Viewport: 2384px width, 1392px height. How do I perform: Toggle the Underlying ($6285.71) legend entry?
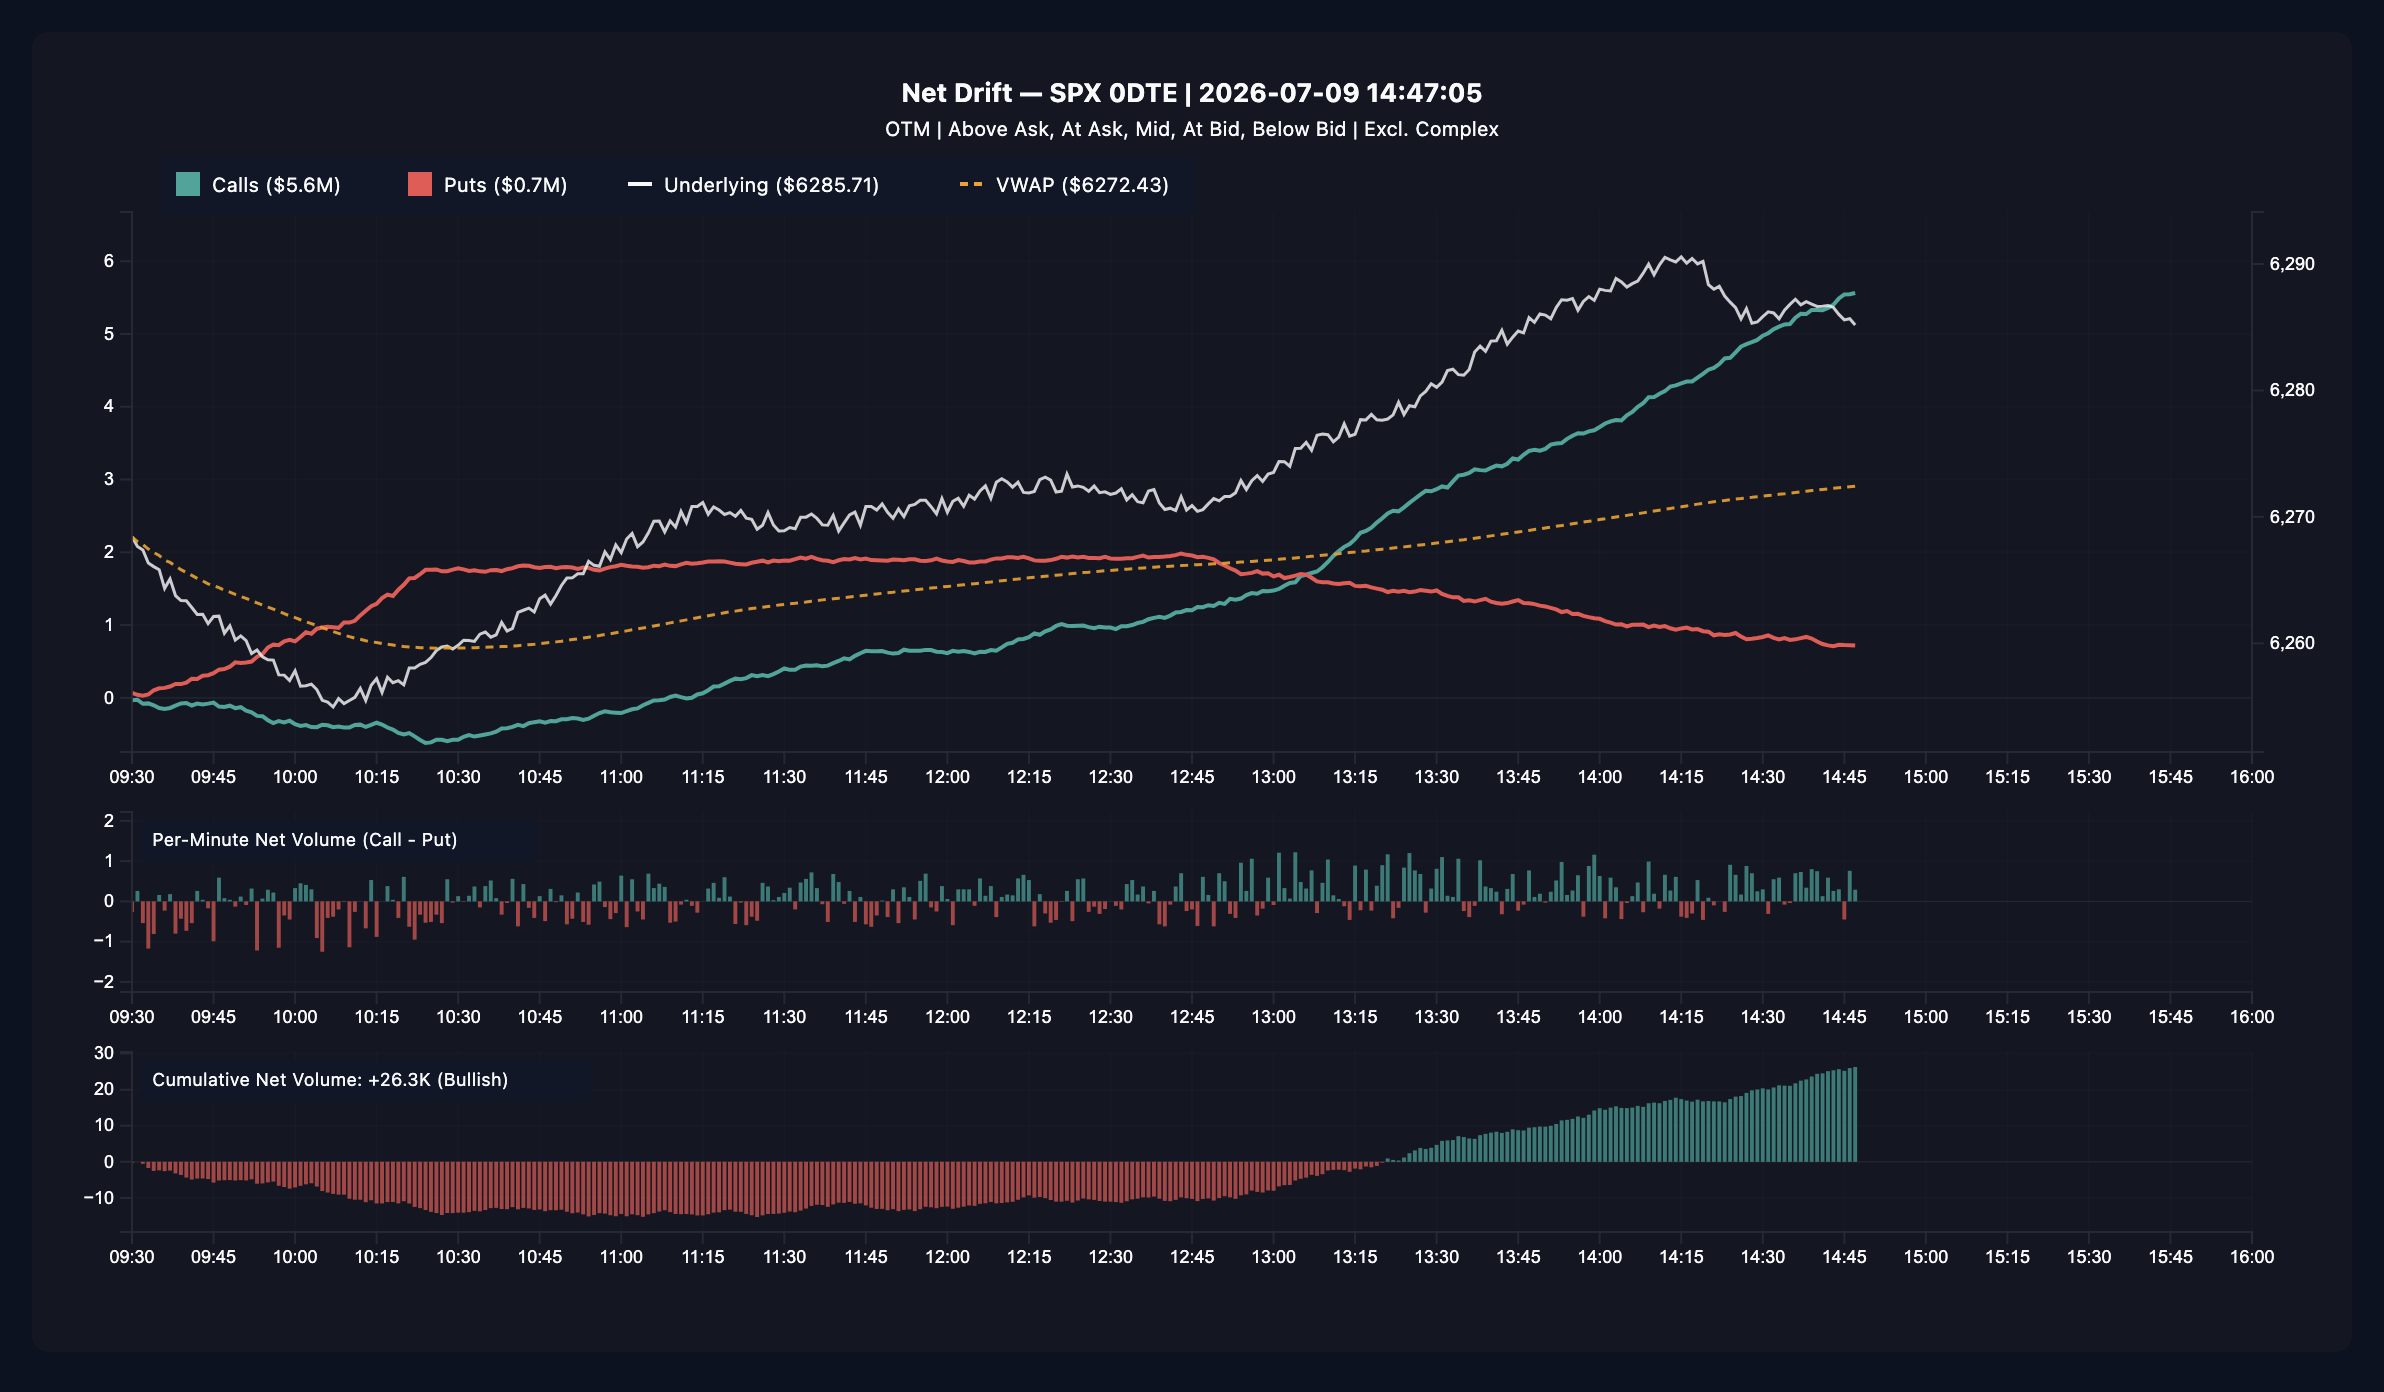click(753, 185)
